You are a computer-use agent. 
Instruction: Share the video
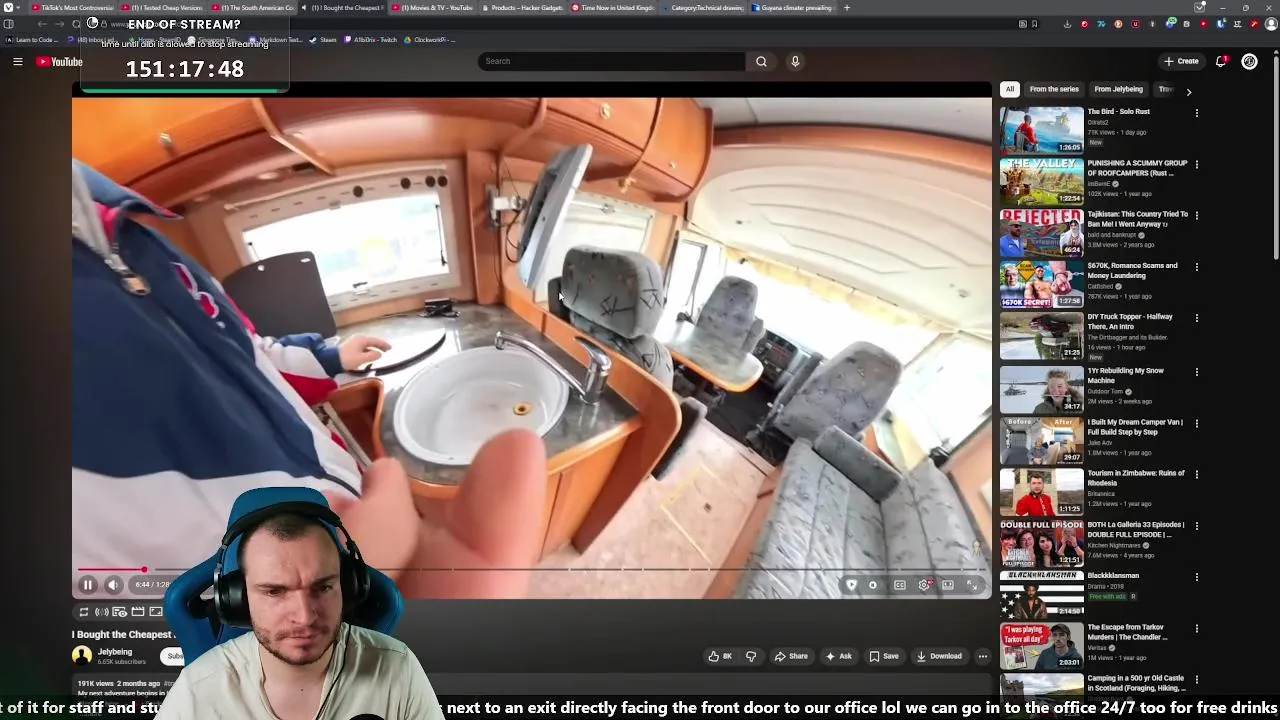point(791,656)
